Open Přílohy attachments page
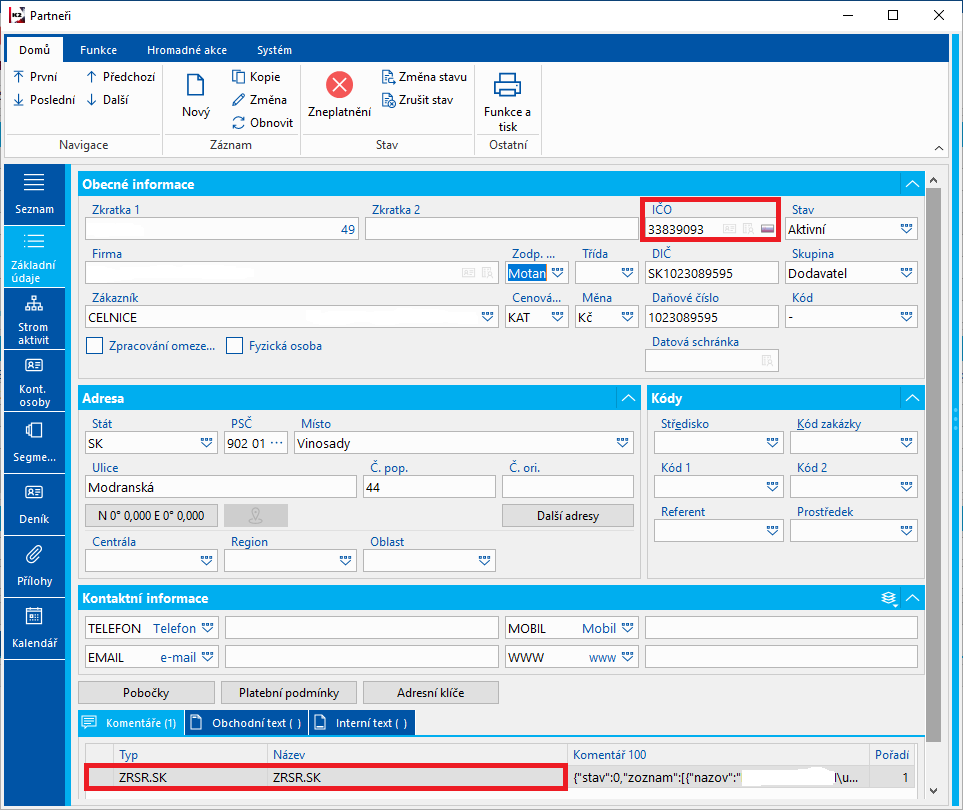Screen dimensions: 963x810 [34, 567]
